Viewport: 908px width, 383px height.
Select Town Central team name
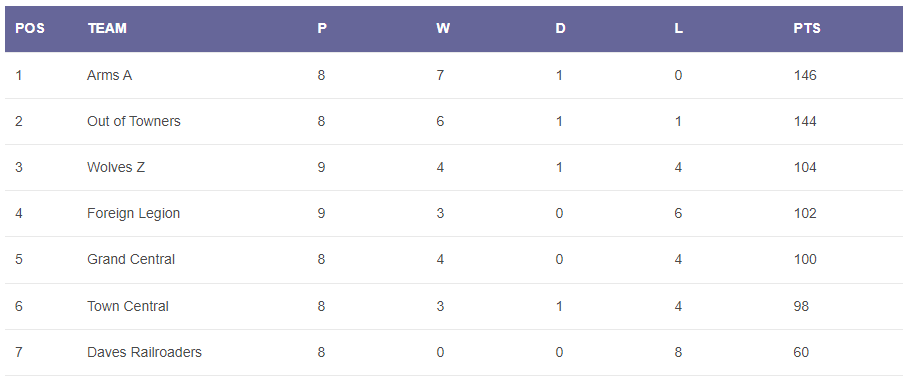coord(128,306)
